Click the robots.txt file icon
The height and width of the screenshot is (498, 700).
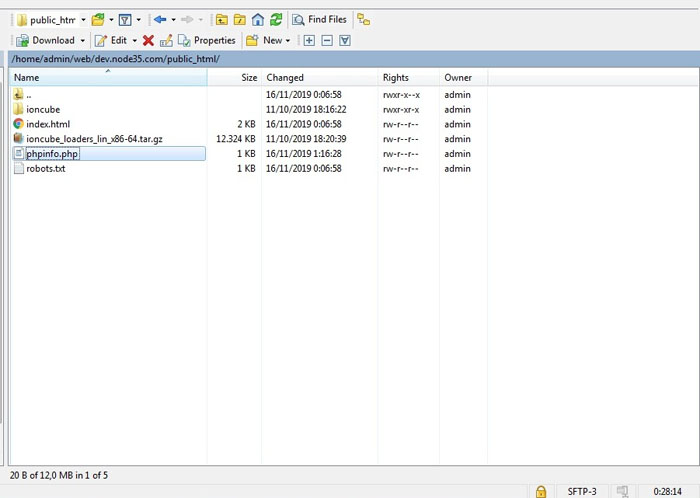click(x=18, y=168)
